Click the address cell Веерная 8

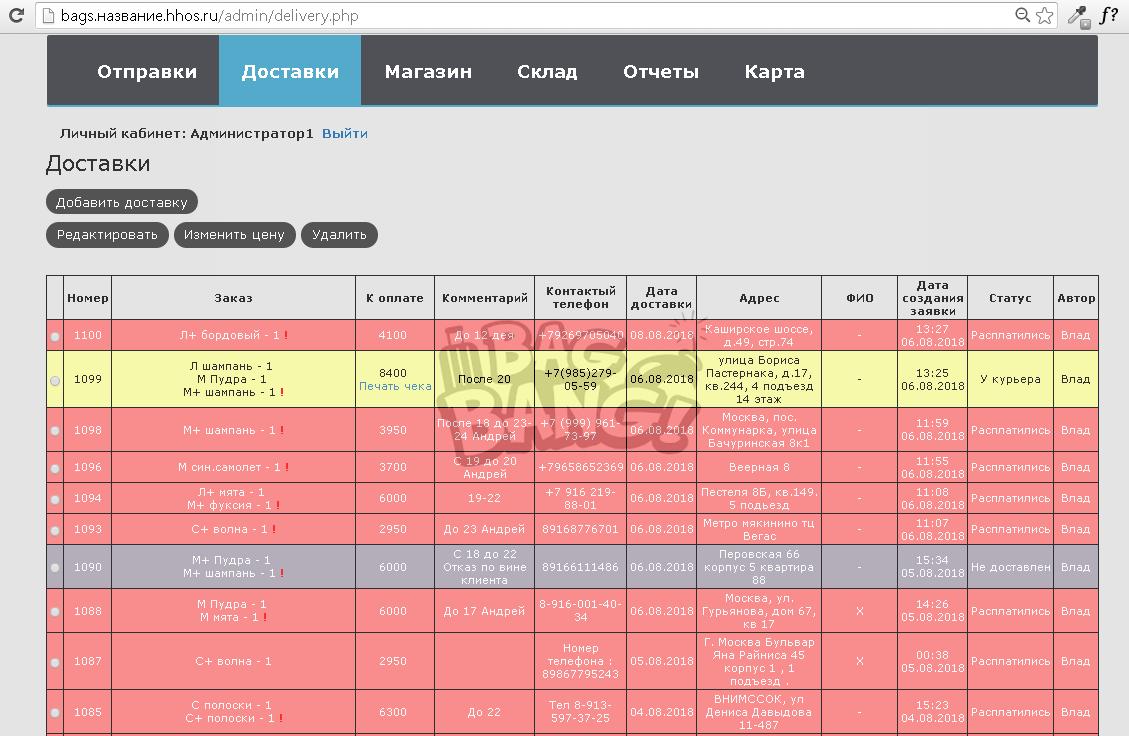[759, 467]
